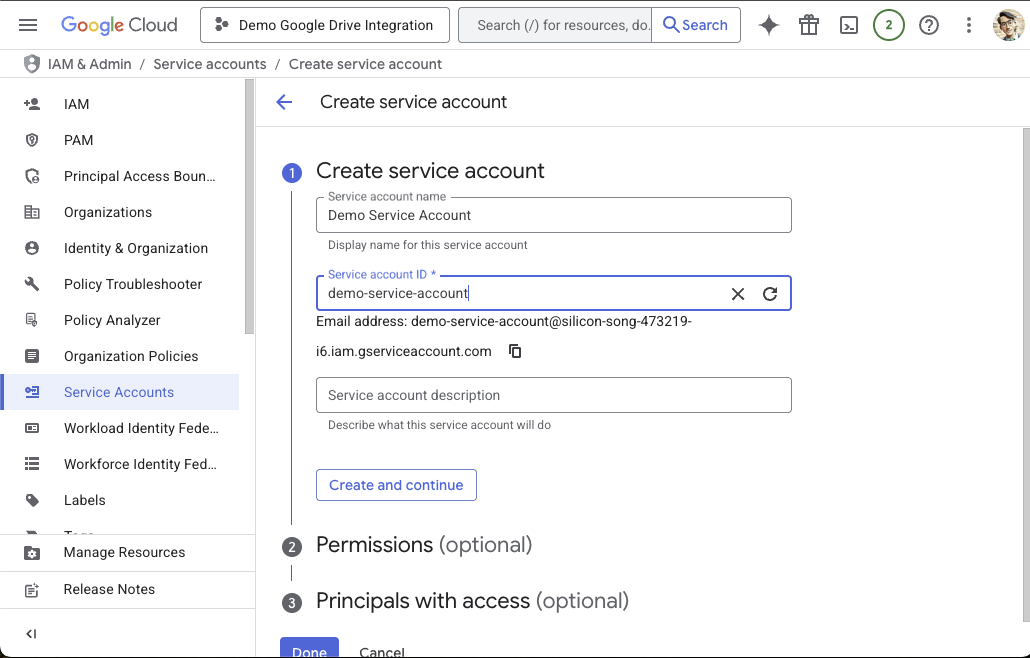The height and width of the screenshot is (658, 1030).
Task: Open the three-dot settings menu
Action: coord(968,25)
